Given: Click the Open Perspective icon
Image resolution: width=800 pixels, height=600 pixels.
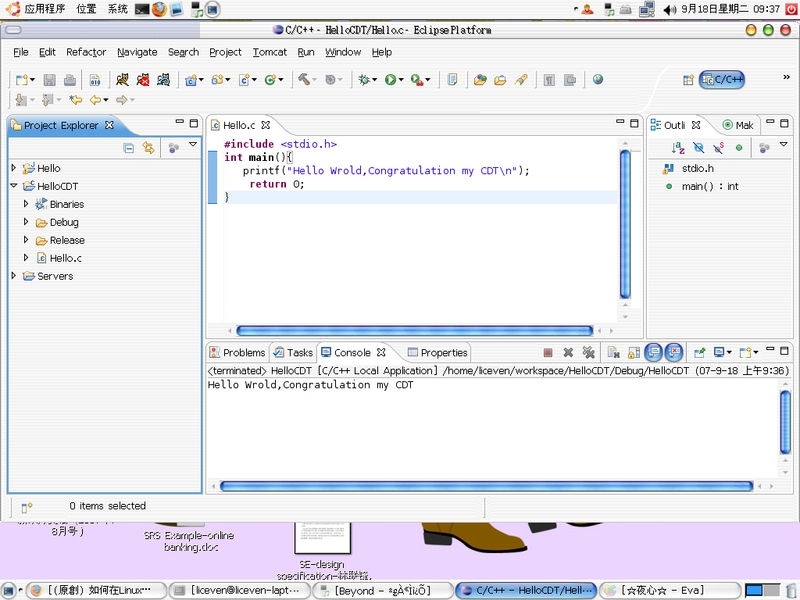Looking at the screenshot, I should pos(688,80).
